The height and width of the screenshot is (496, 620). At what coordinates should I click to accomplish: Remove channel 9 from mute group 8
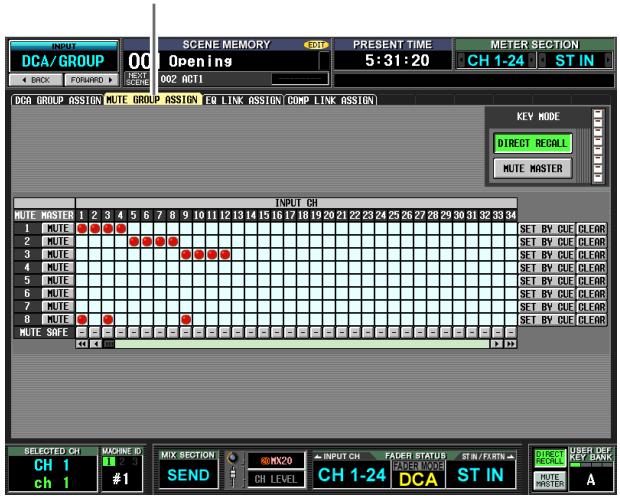click(x=186, y=320)
